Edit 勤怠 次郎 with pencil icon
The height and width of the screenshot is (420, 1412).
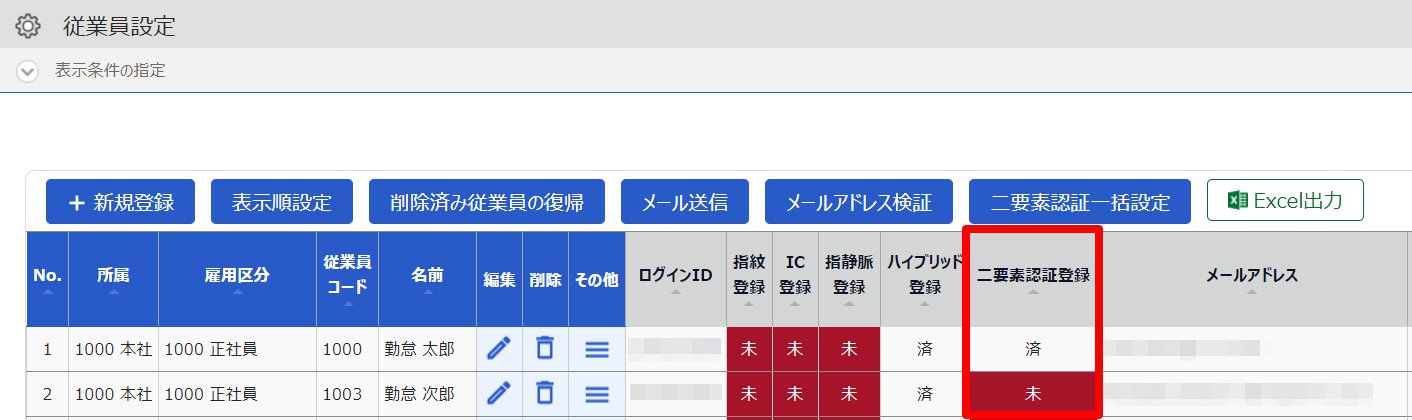coord(499,393)
